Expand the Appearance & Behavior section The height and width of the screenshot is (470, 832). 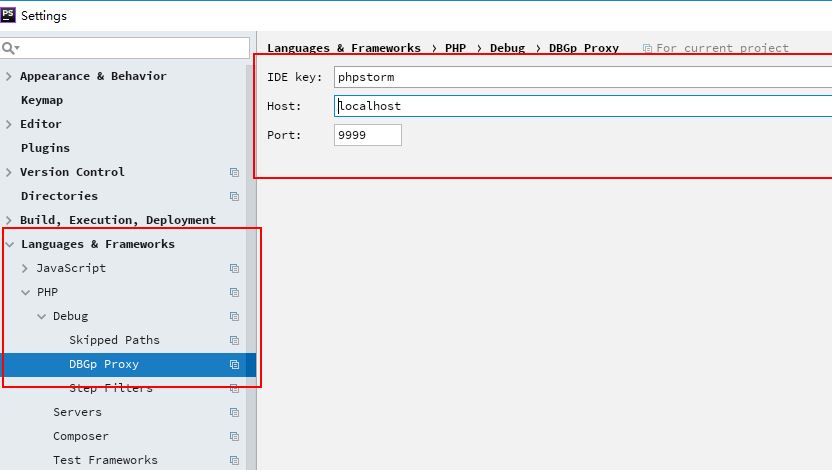(9, 76)
